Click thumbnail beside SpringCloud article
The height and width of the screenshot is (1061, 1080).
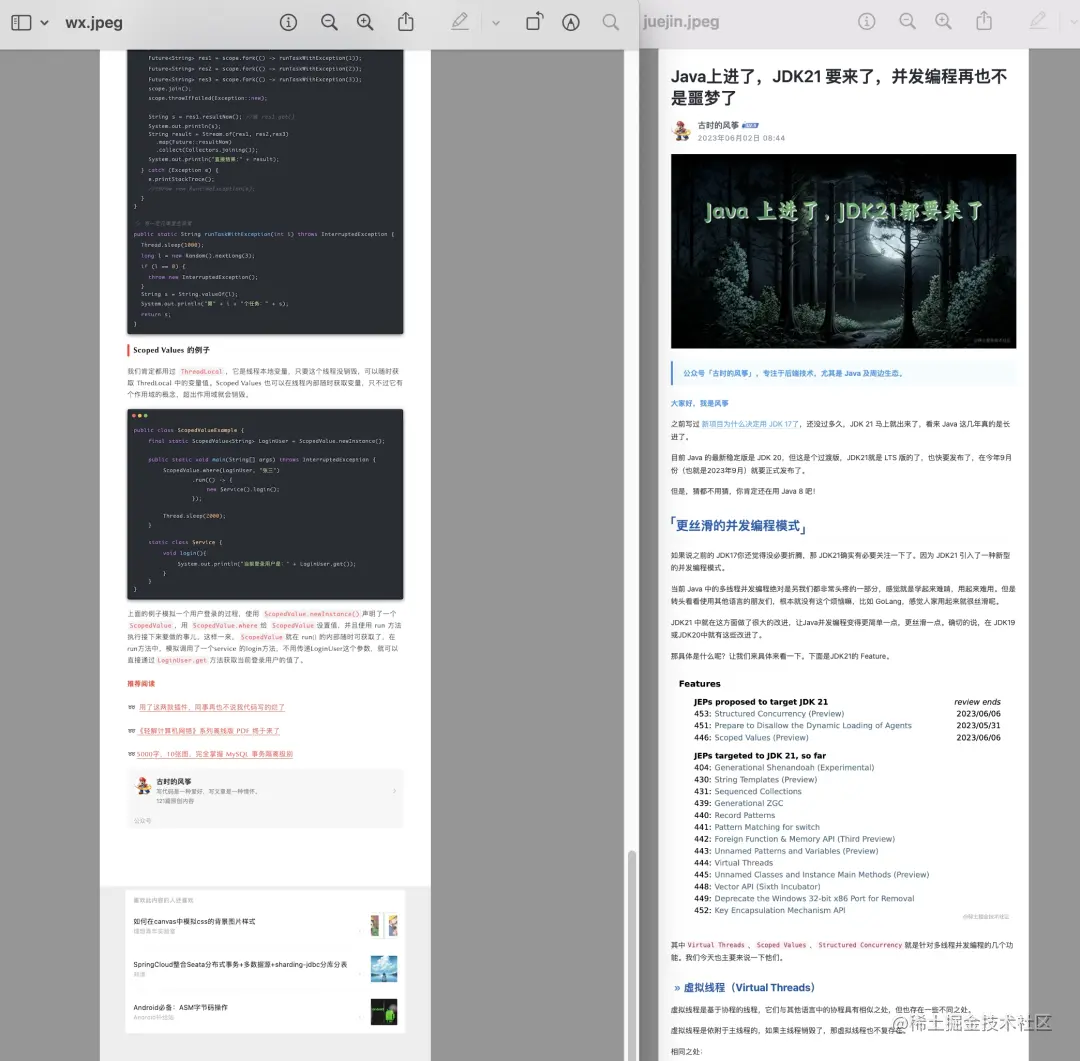tap(384, 968)
